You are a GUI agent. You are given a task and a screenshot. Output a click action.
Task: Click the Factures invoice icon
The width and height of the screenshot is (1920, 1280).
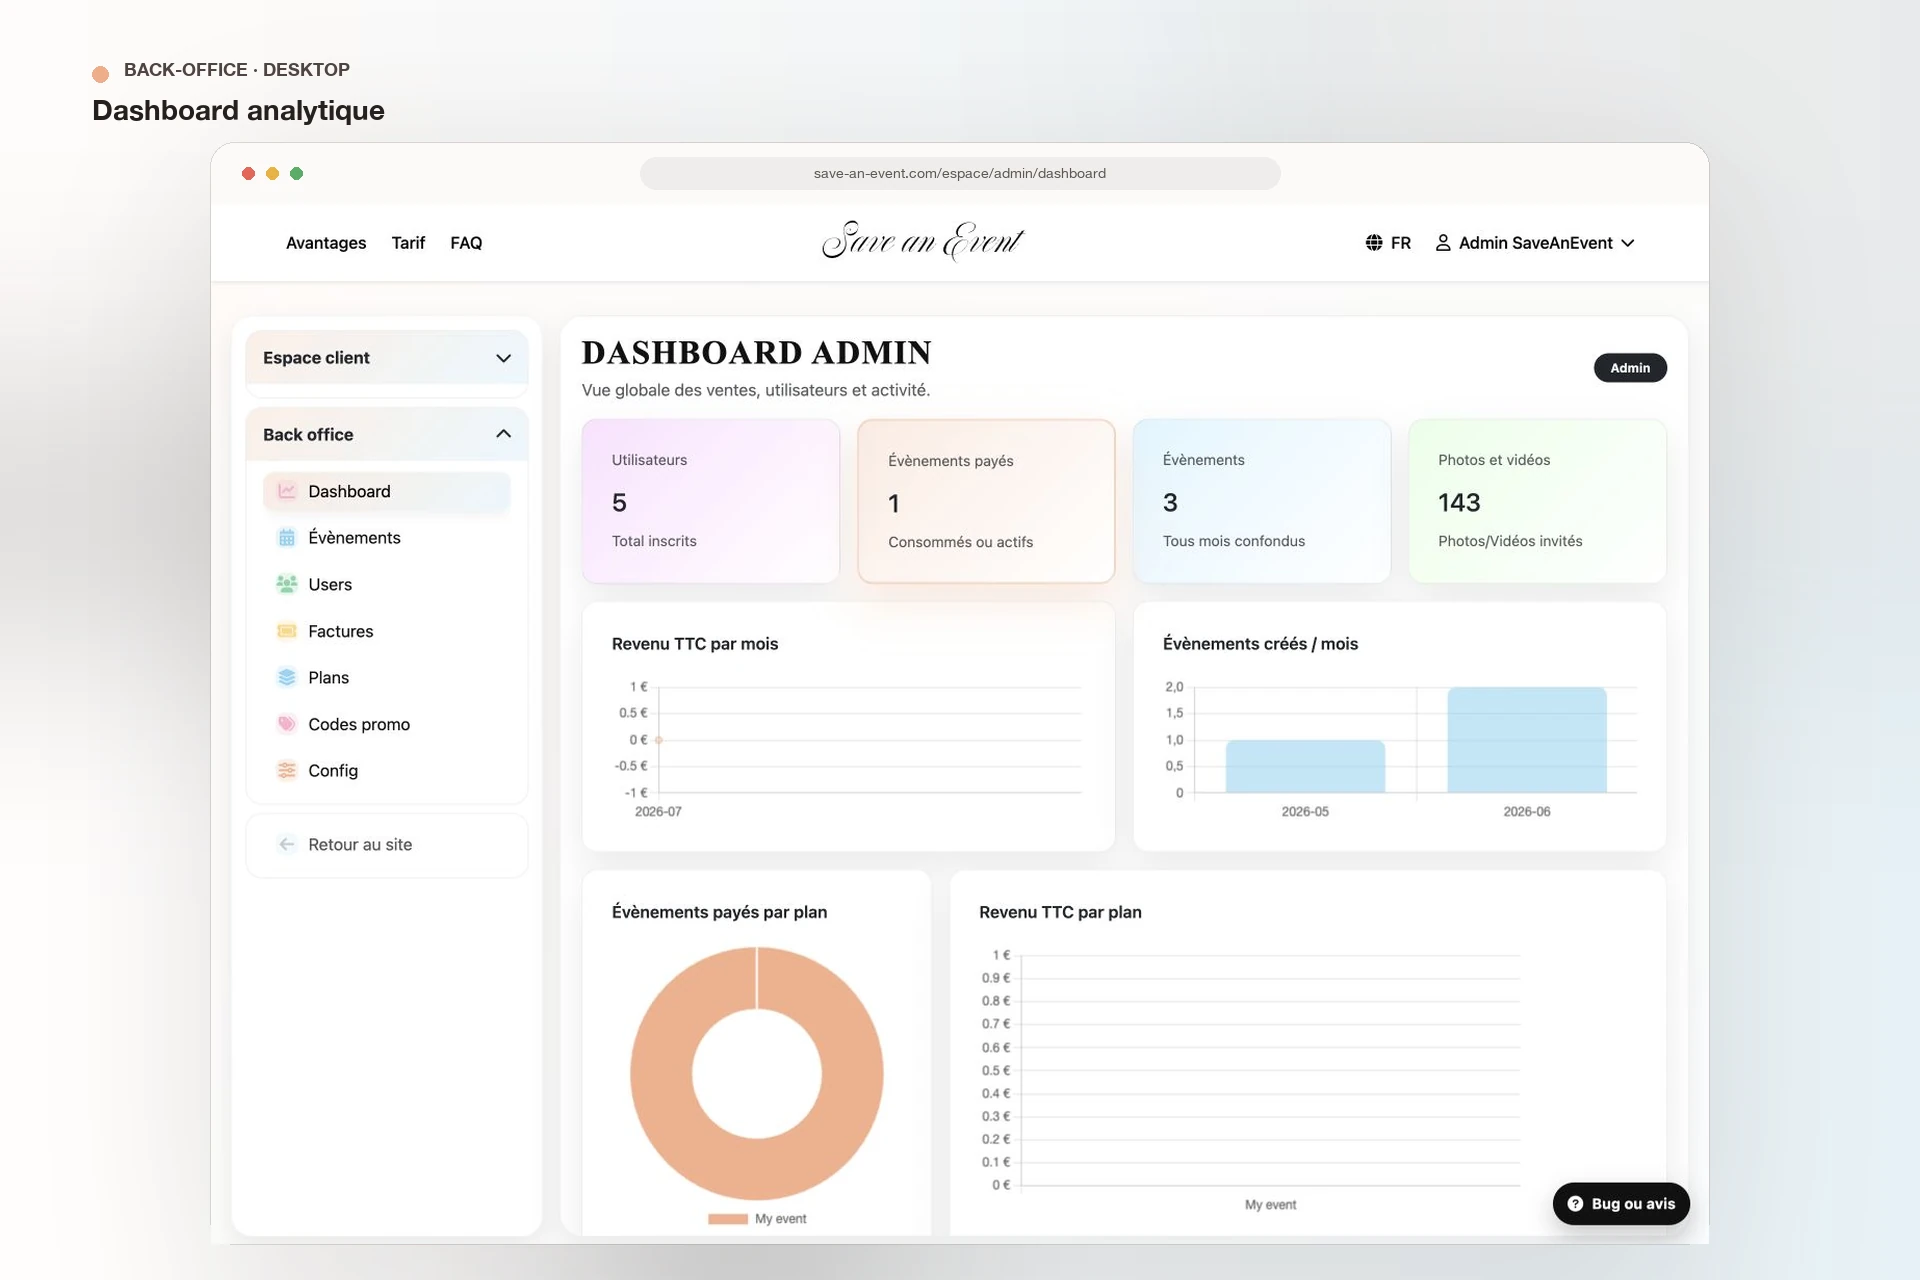[x=287, y=631]
